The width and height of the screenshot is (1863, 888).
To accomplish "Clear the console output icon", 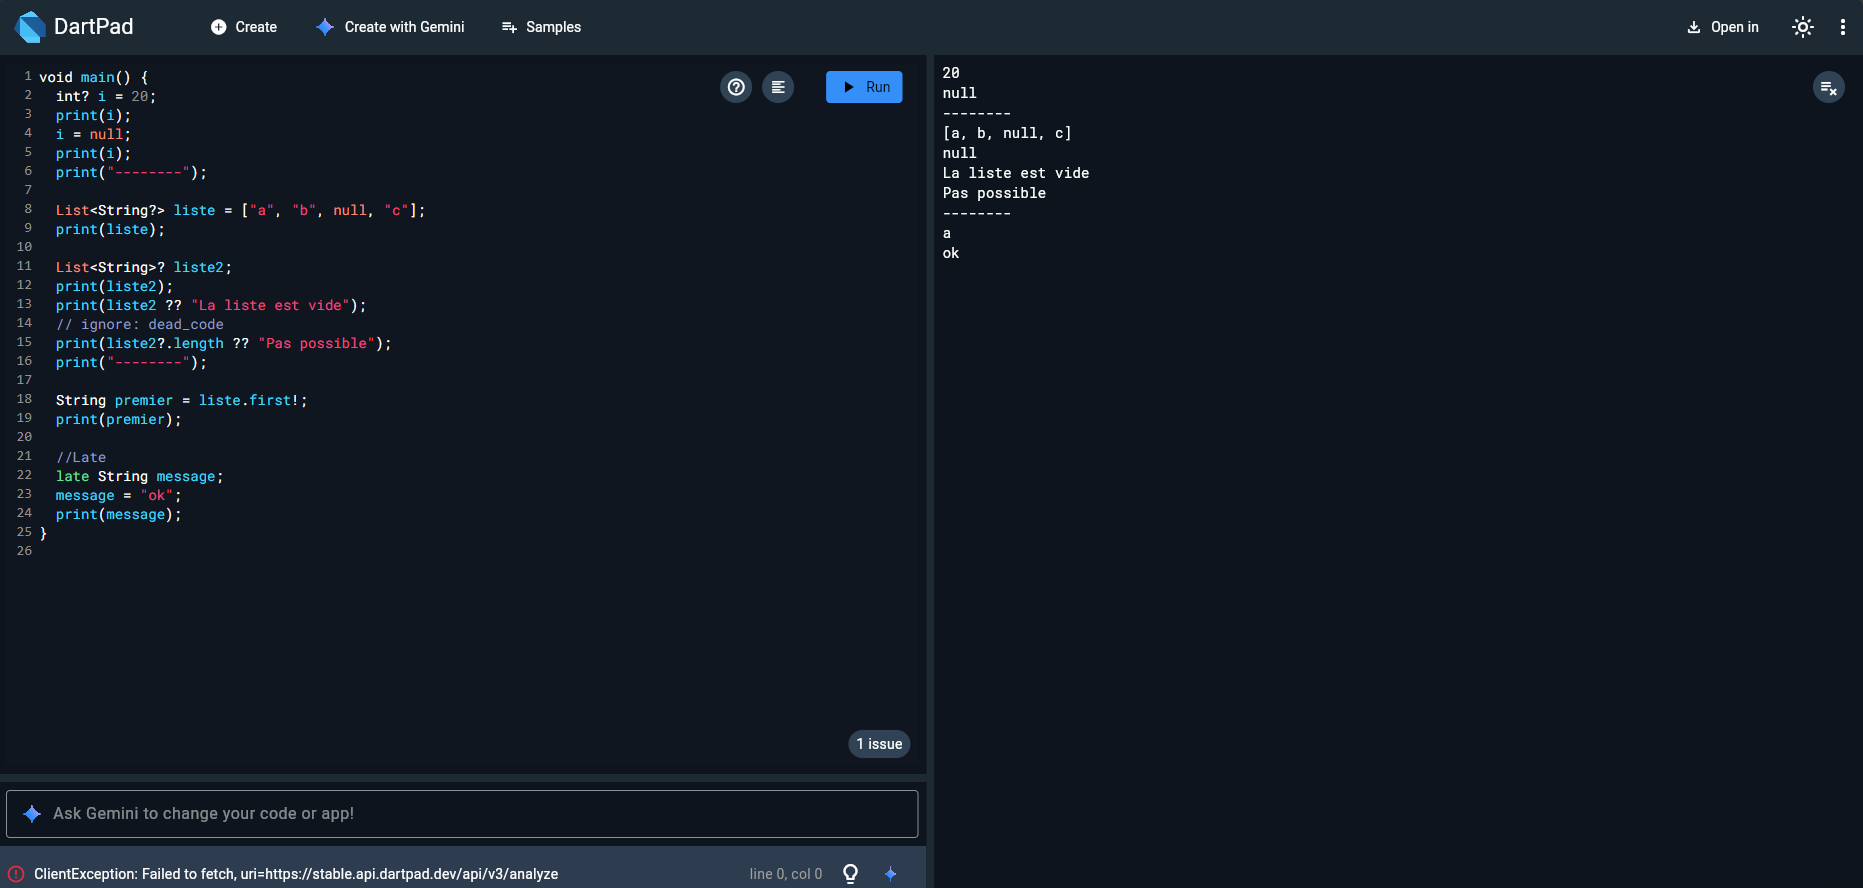I will 1829,87.
